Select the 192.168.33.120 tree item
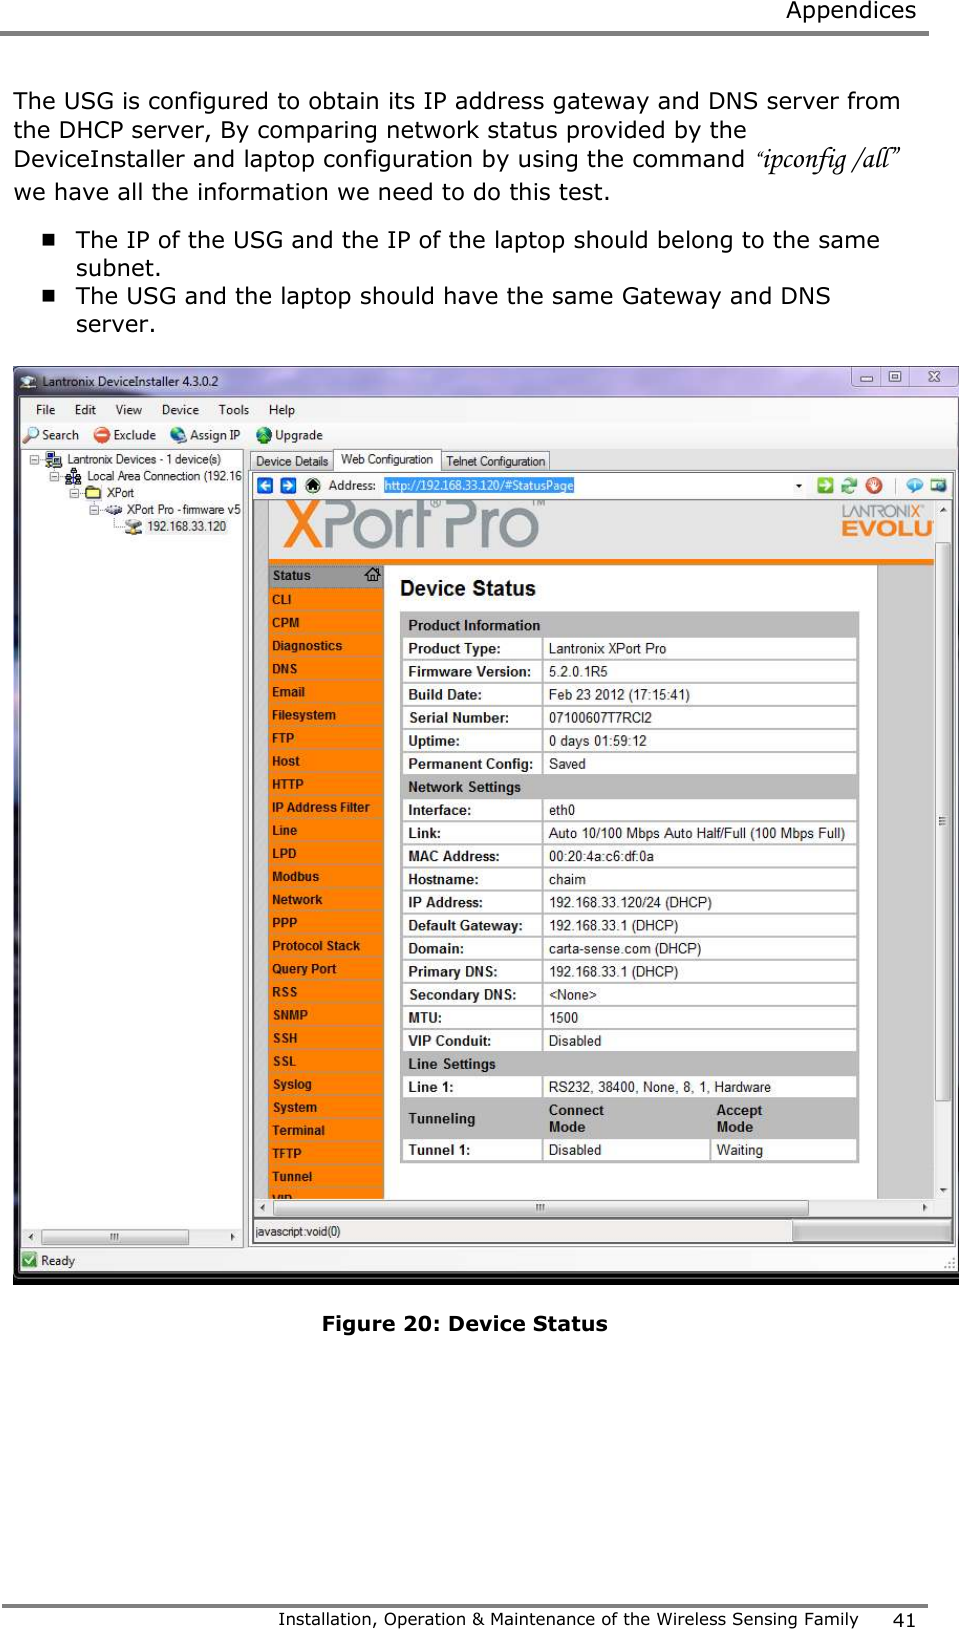 (187, 527)
